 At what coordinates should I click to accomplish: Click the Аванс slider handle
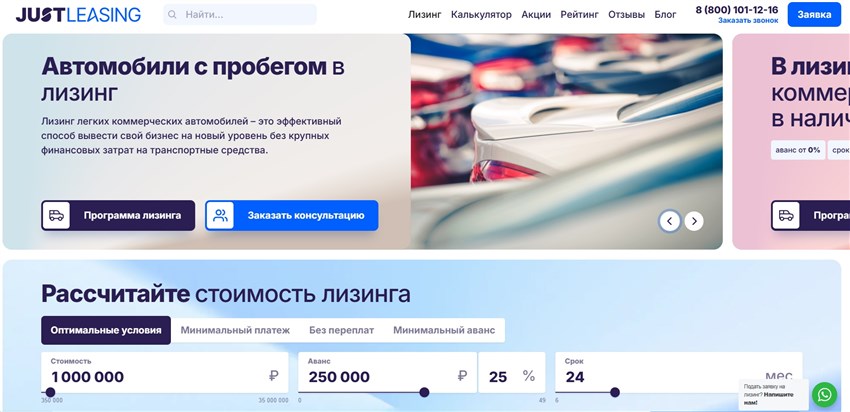[424, 392]
